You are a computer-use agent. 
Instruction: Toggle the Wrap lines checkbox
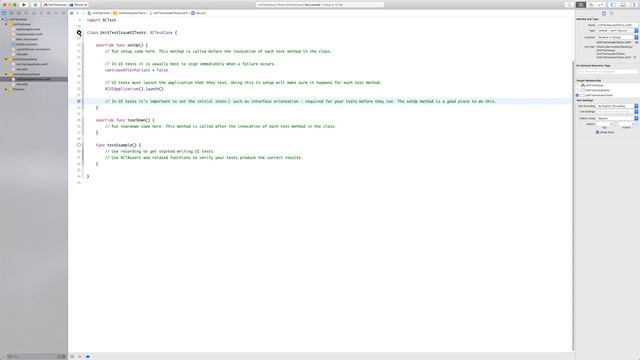pos(598,132)
